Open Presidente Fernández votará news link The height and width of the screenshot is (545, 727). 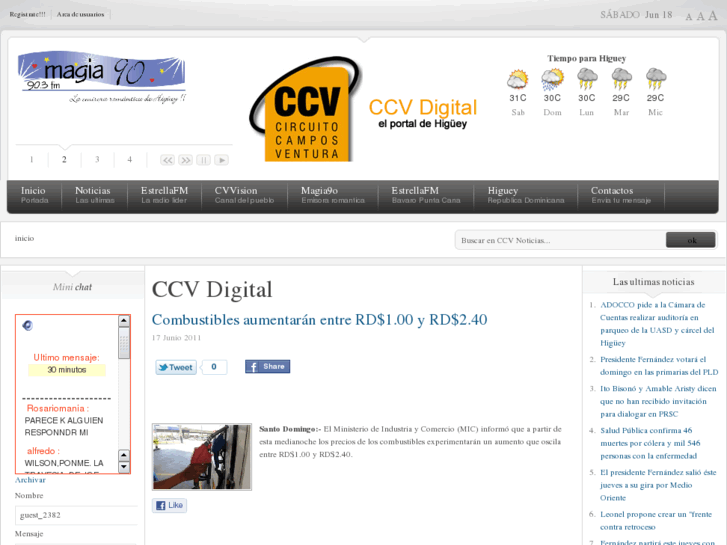pyautogui.click(x=659, y=366)
